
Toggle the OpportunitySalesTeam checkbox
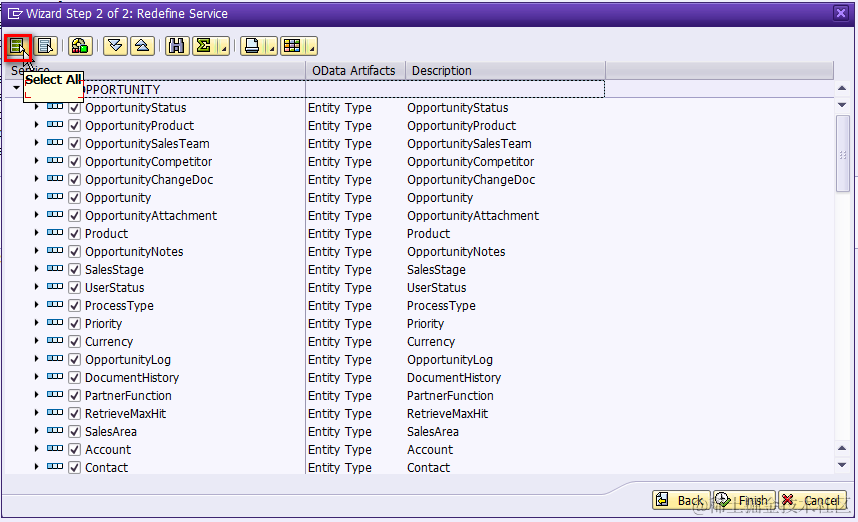74,144
